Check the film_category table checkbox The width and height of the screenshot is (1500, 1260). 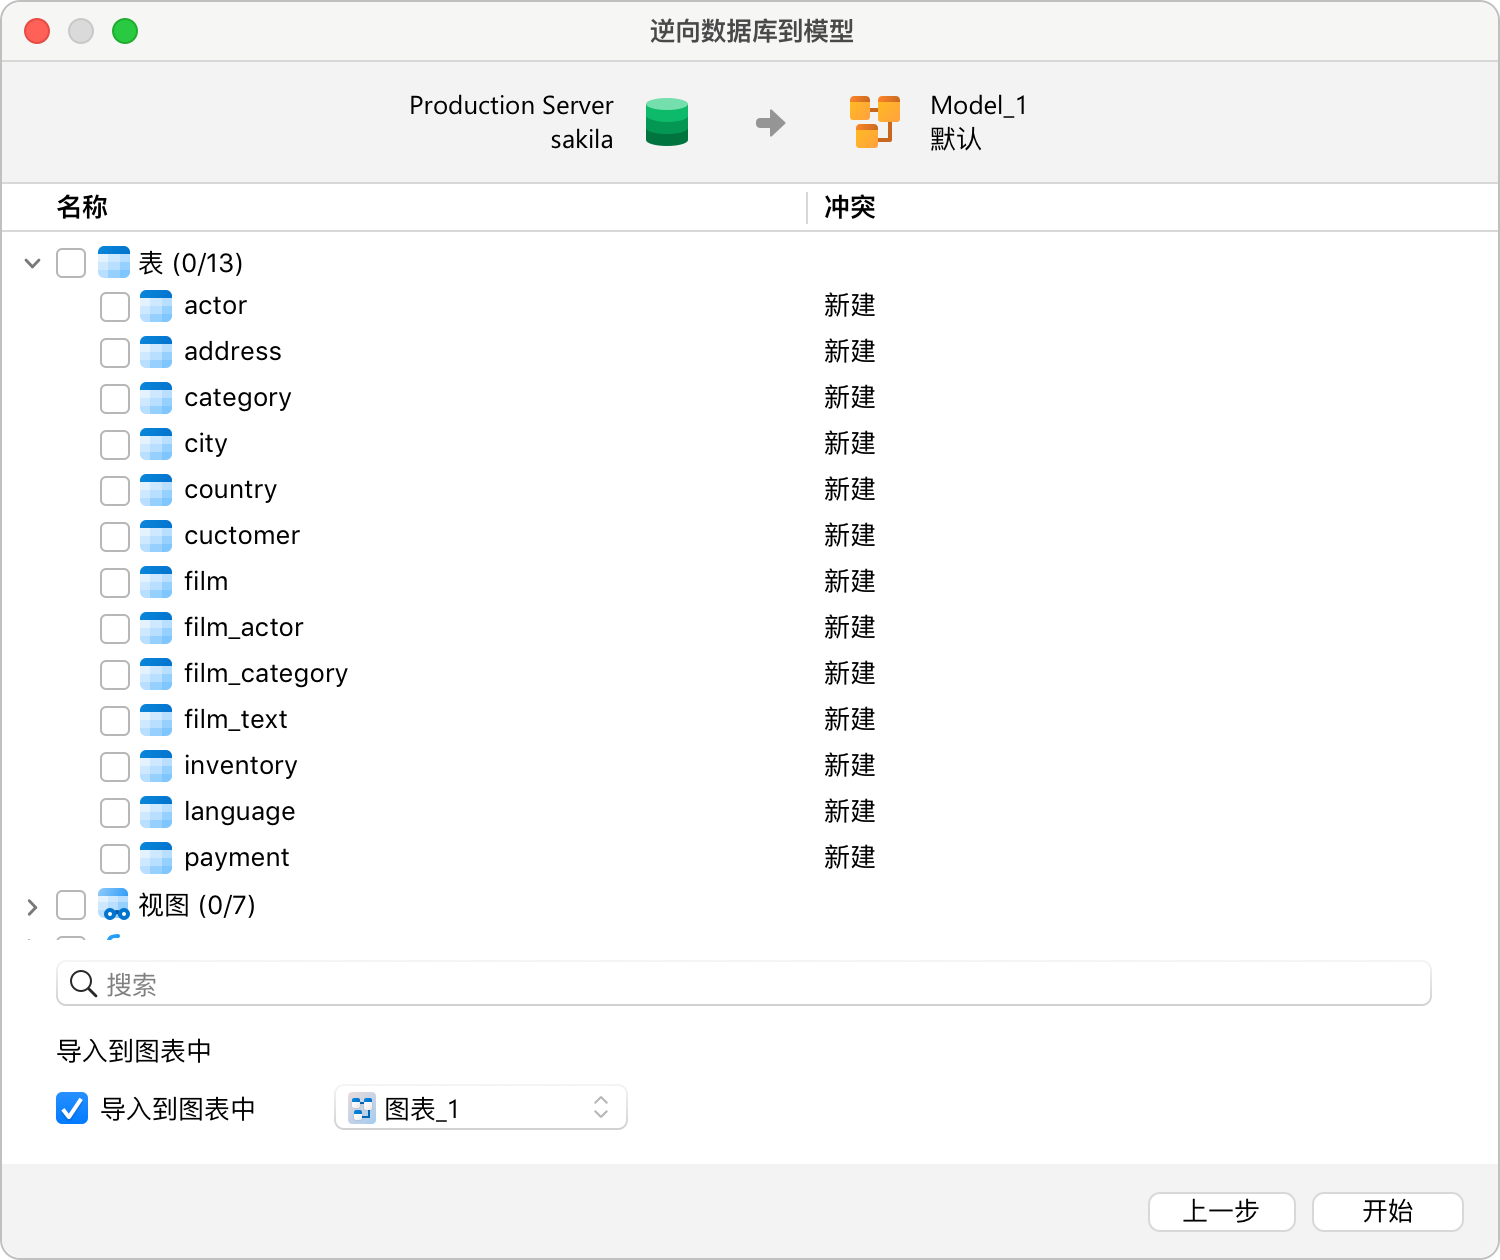[115, 675]
